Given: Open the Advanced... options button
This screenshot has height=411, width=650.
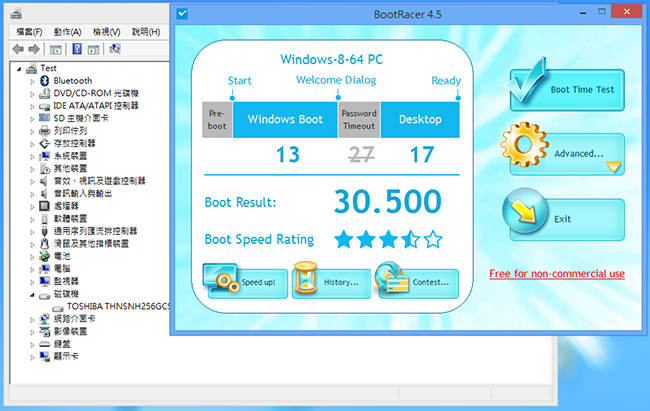Looking at the screenshot, I should point(567,154).
